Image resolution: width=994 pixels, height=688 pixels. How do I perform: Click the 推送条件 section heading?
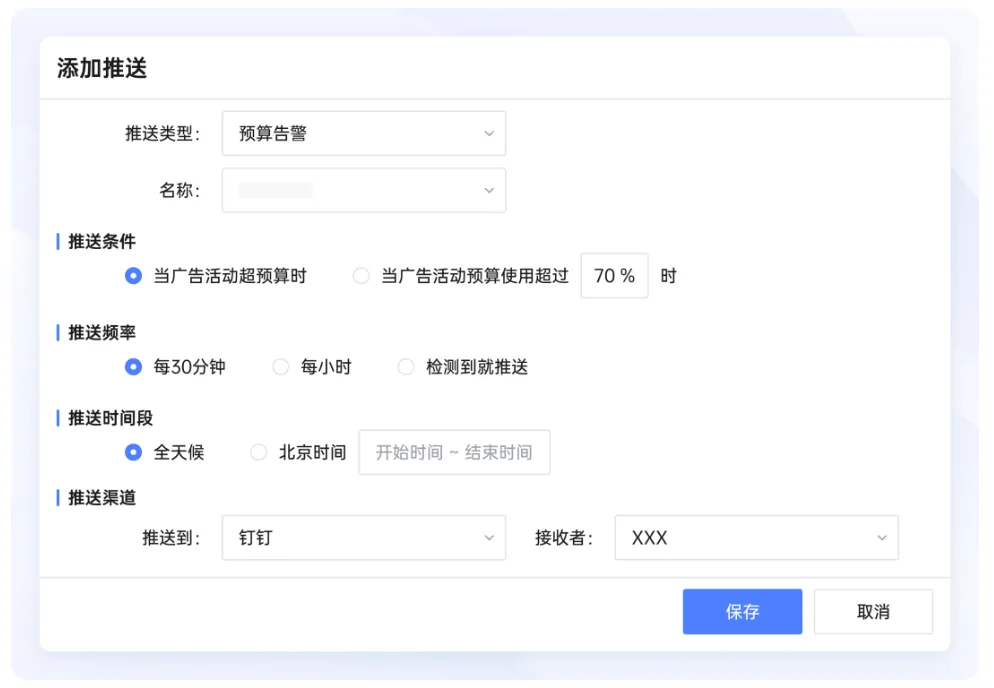point(102,242)
